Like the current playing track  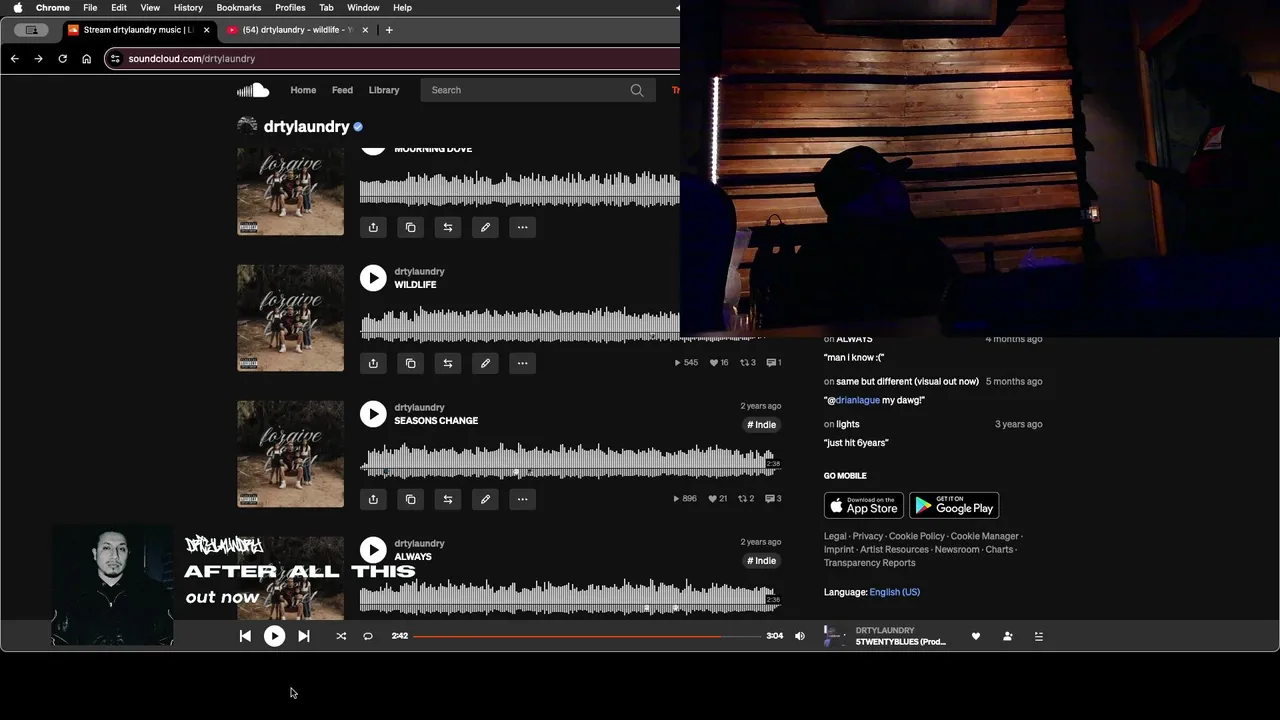[x=976, y=636]
